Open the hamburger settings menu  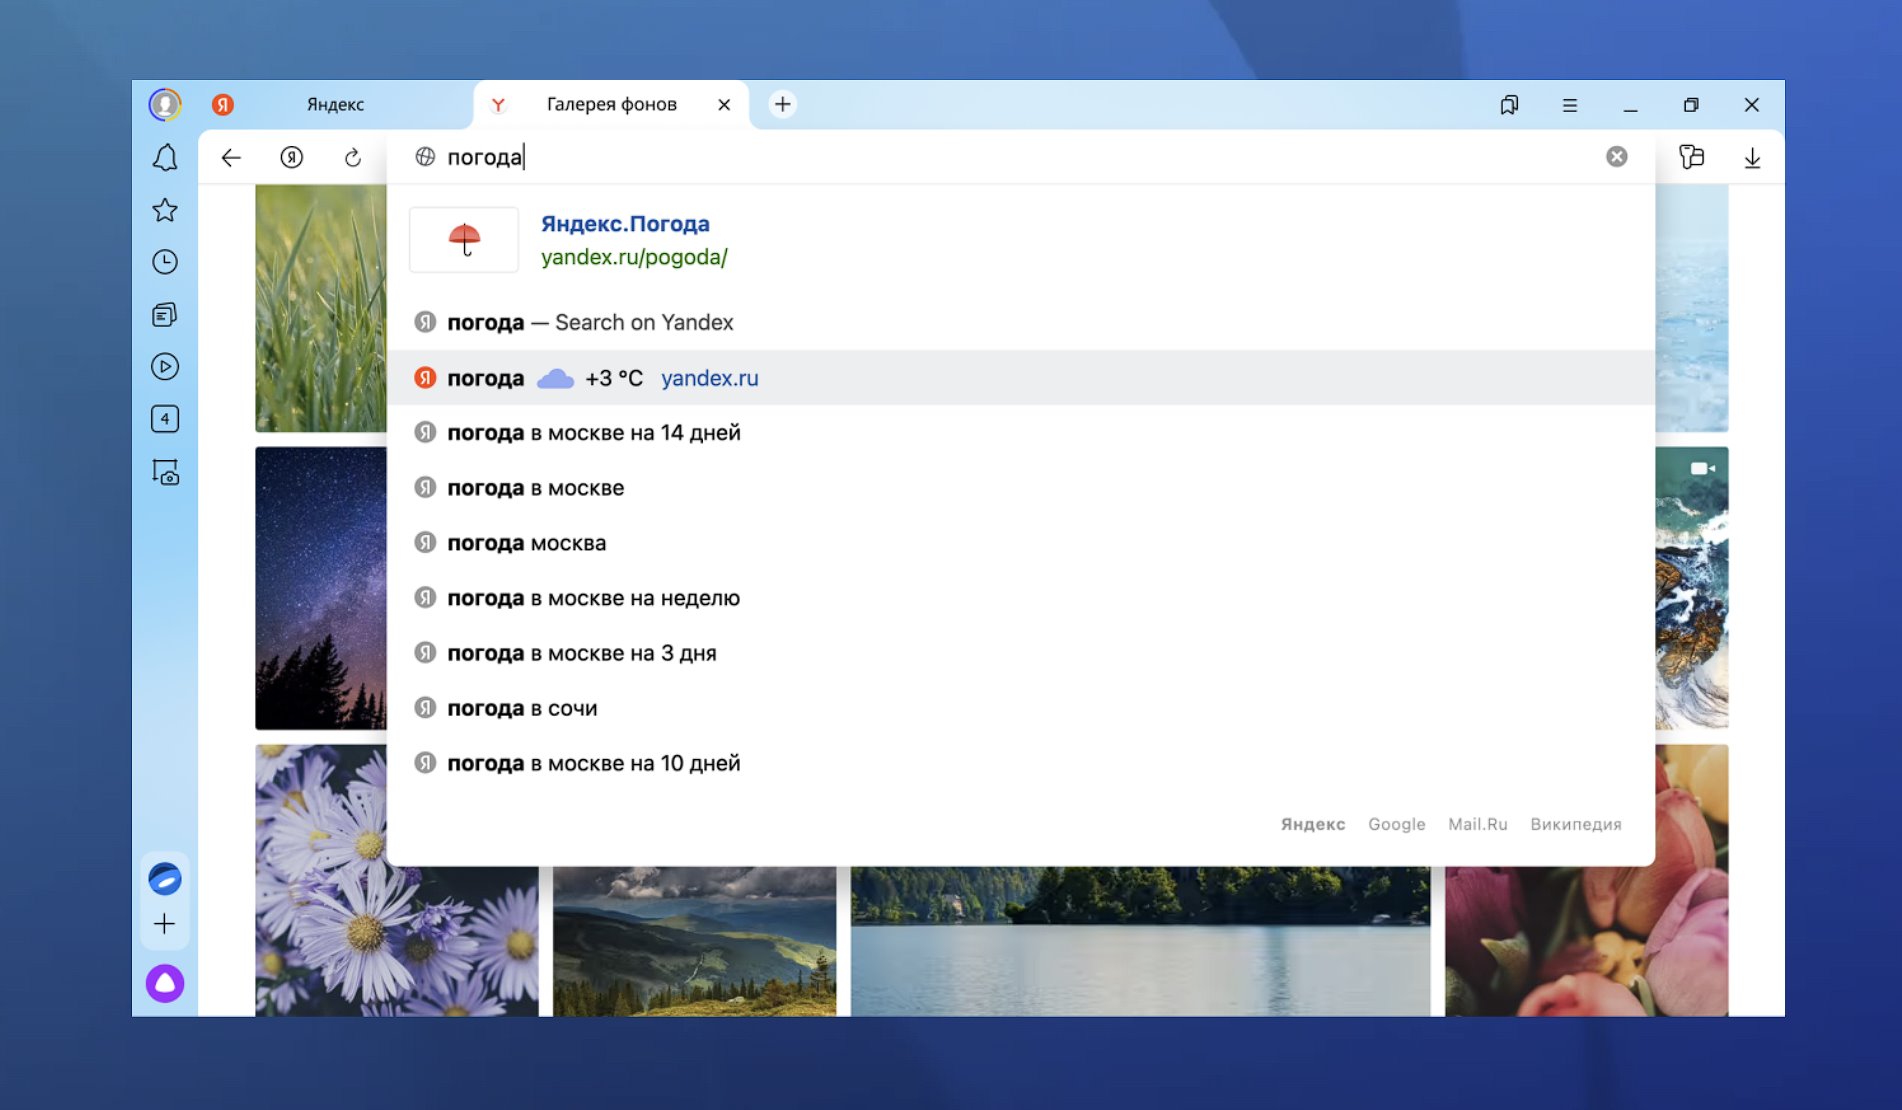[x=1570, y=105]
